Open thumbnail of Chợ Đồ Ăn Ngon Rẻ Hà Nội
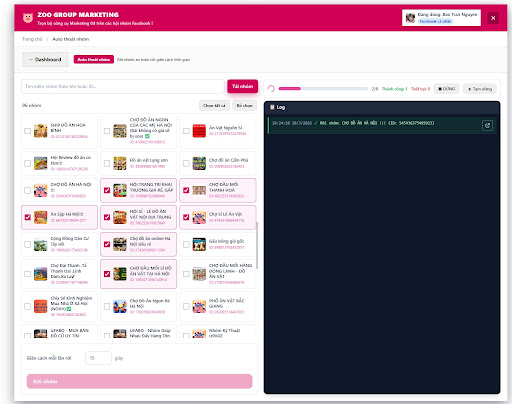The width and height of the screenshot is (512, 404). (120, 306)
